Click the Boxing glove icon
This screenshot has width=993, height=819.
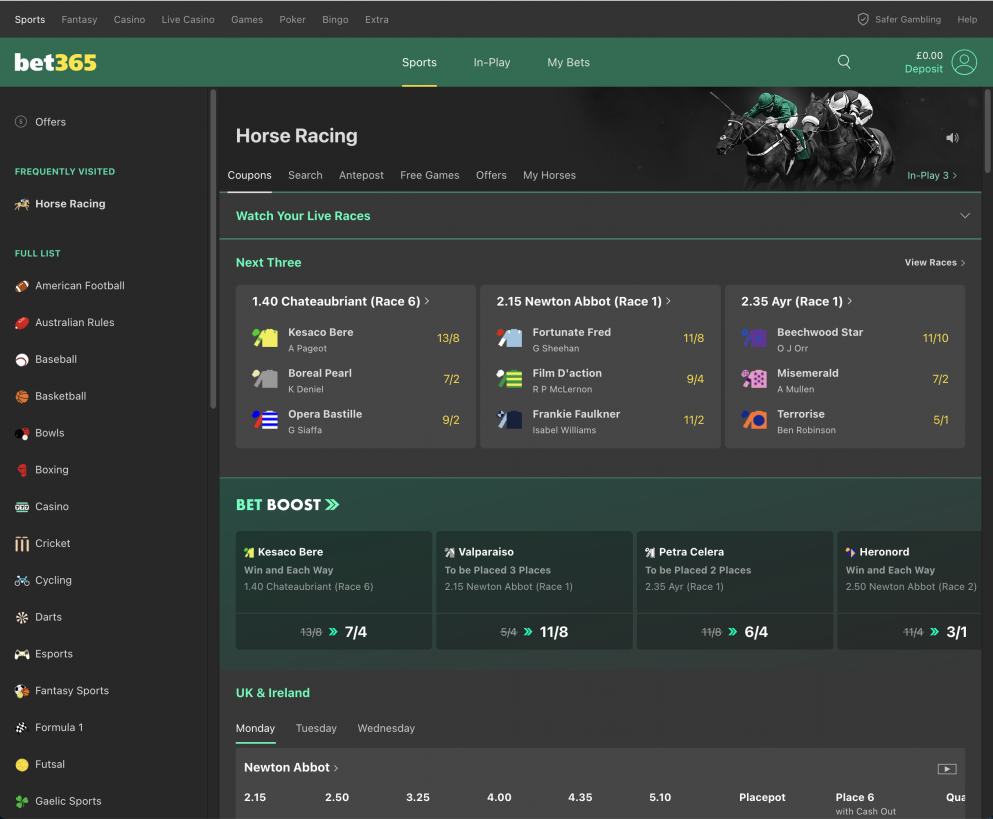click(22, 470)
